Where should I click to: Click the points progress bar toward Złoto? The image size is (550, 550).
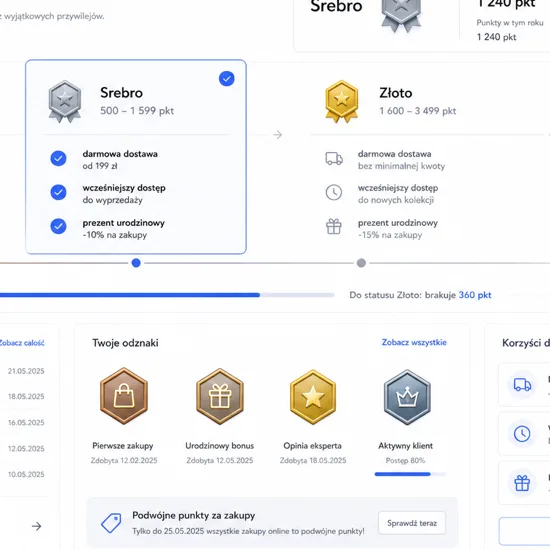[167, 295]
